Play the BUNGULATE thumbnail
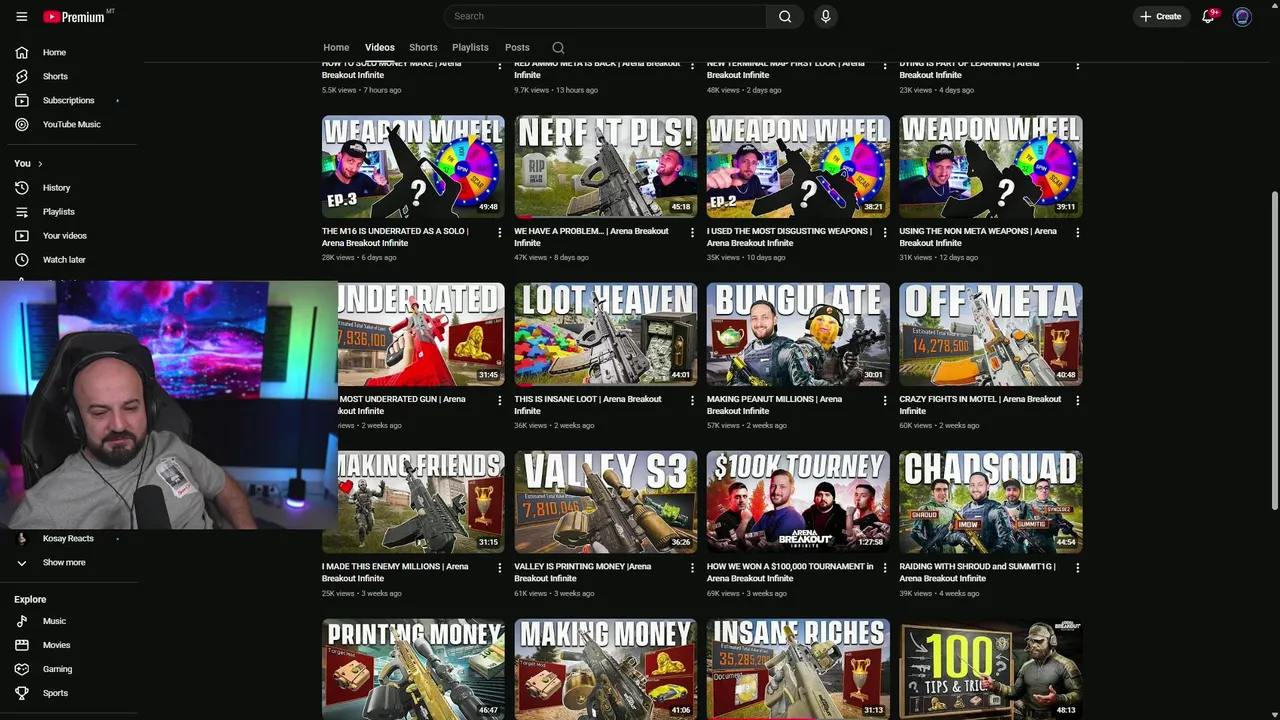1280x720 pixels. 798,334
